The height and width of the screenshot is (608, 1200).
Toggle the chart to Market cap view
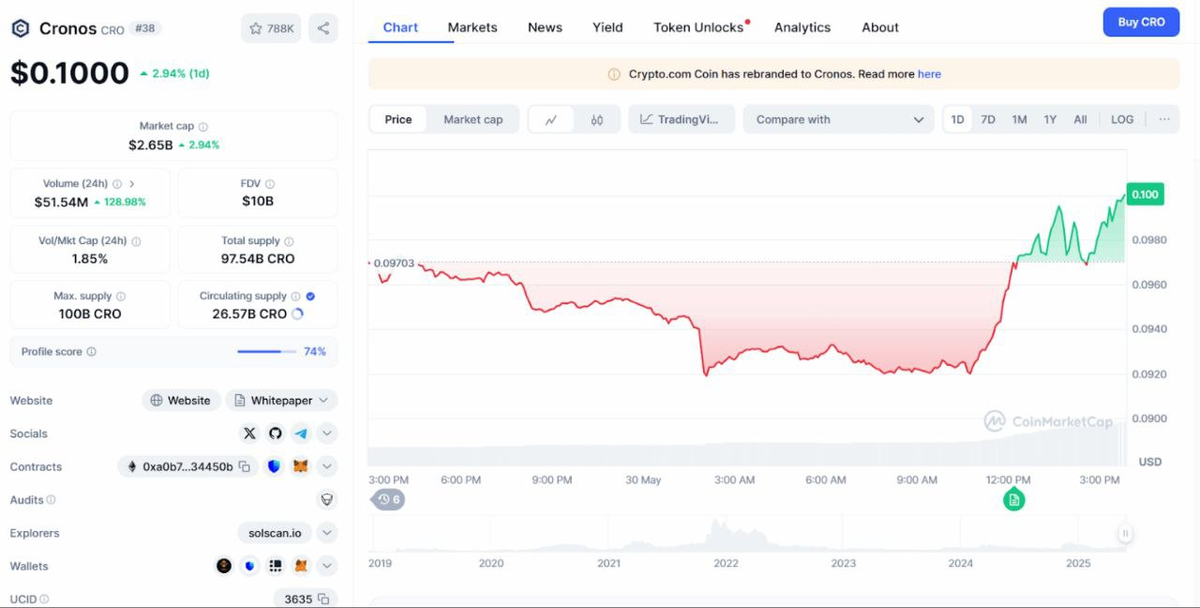coord(473,120)
